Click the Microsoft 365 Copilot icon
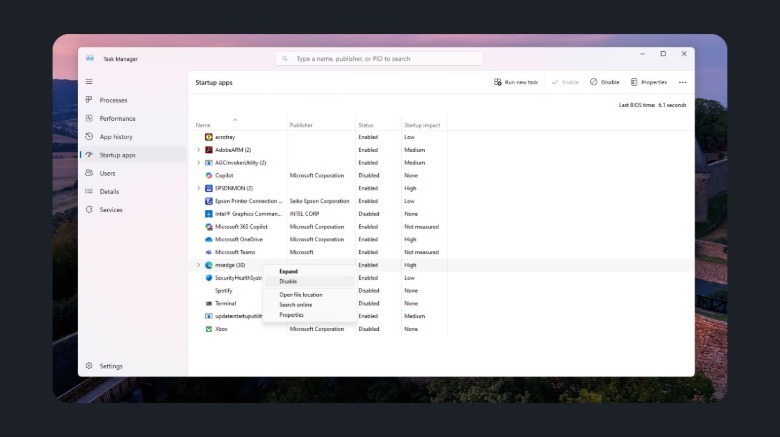This screenshot has width=780, height=437. (209, 226)
